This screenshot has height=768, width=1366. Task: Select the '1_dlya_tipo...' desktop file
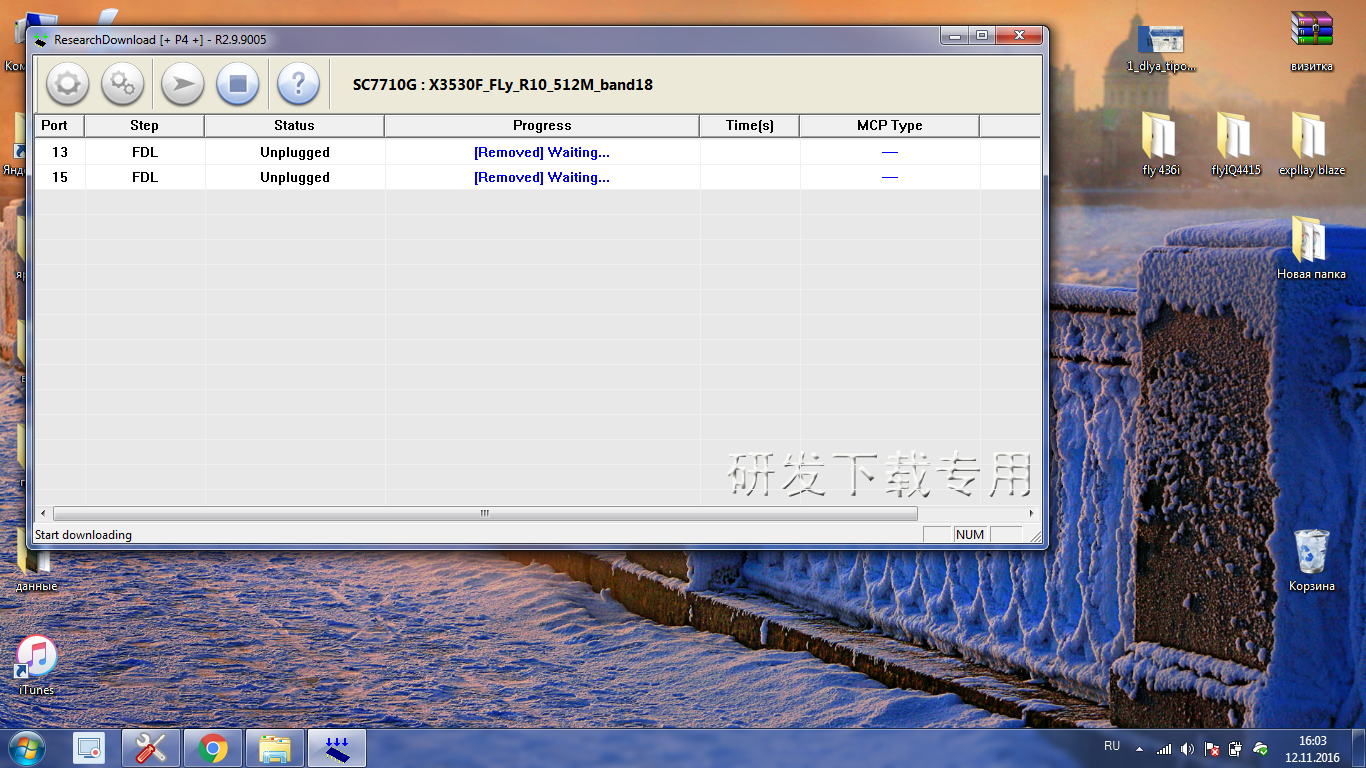pyautogui.click(x=1161, y=48)
